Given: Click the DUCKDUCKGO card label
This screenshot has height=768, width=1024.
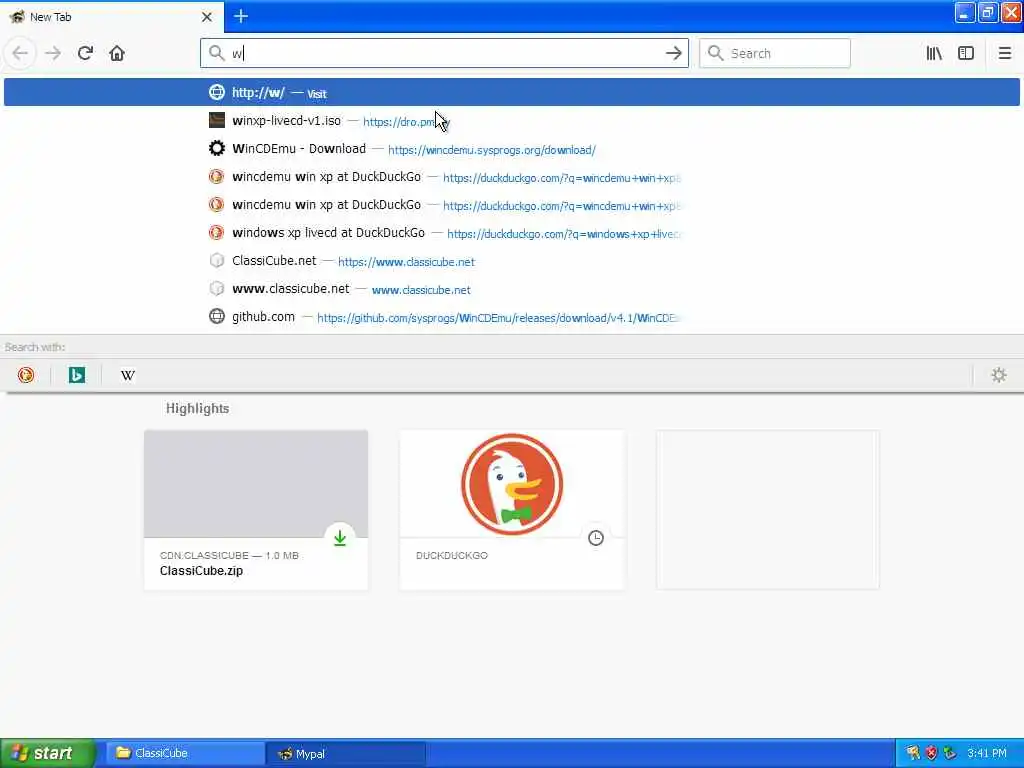Looking at the screenshot, I should (x=452, y=555).
